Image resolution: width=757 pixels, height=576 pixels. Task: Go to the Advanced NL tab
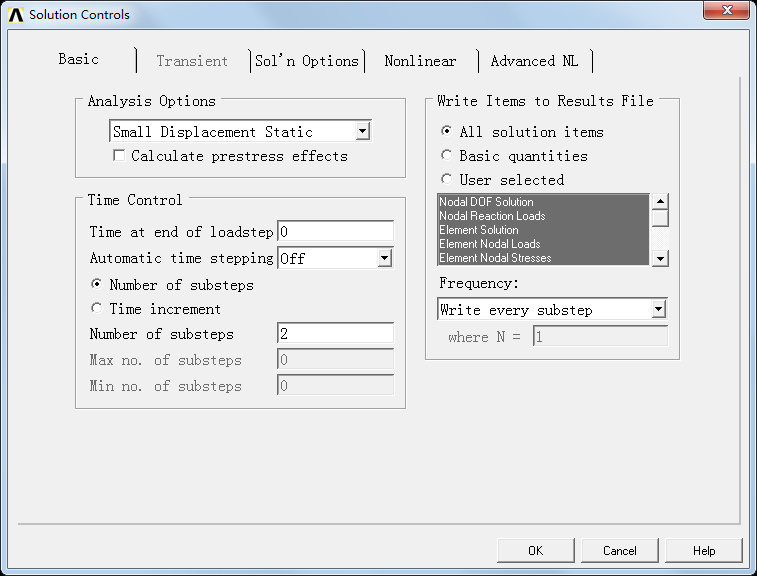pos(534,61)
